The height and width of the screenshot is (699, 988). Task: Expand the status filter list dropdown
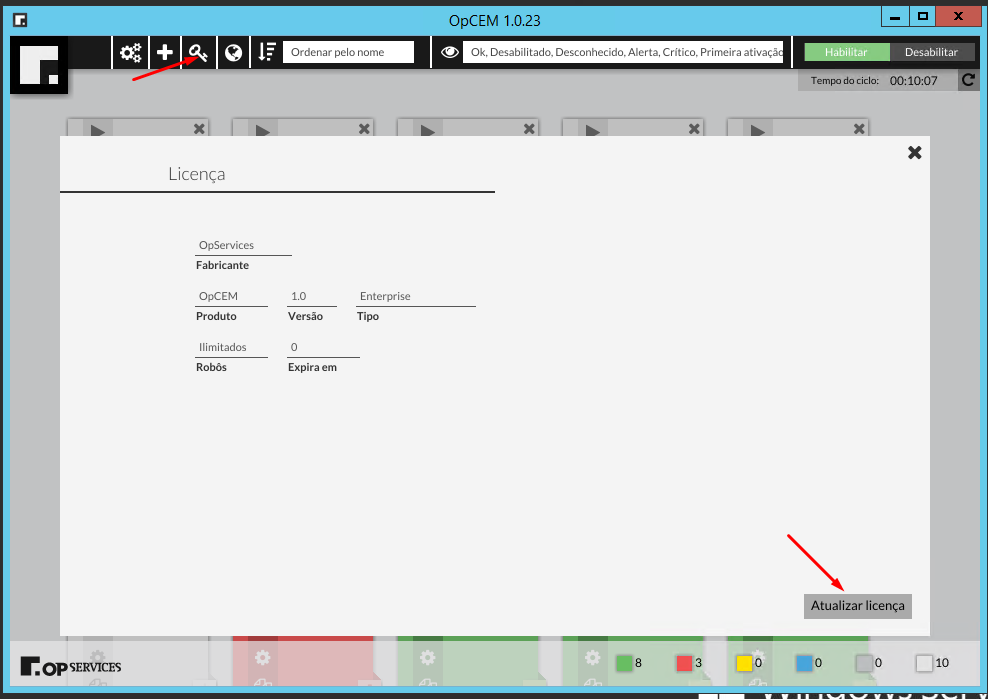(622, 52)
